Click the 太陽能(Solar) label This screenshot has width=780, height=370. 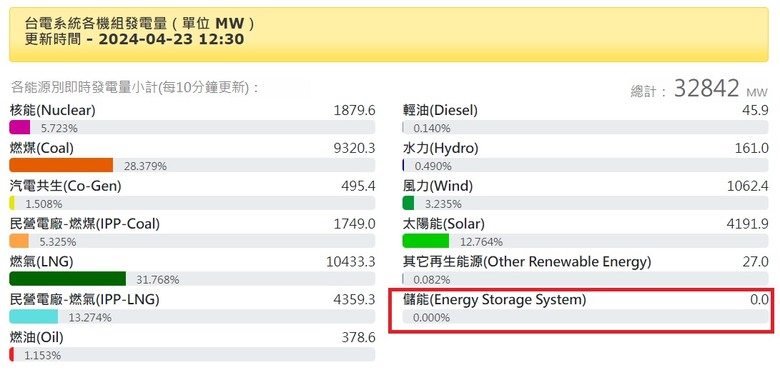pos(444,224)
